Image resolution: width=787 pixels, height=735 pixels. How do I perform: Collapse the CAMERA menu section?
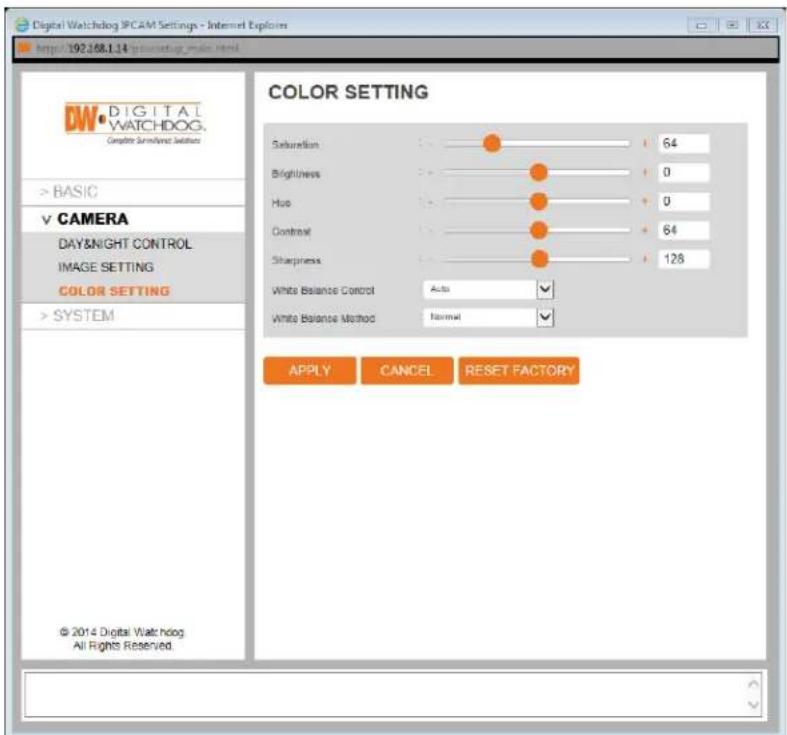click(x=134, y=219)
